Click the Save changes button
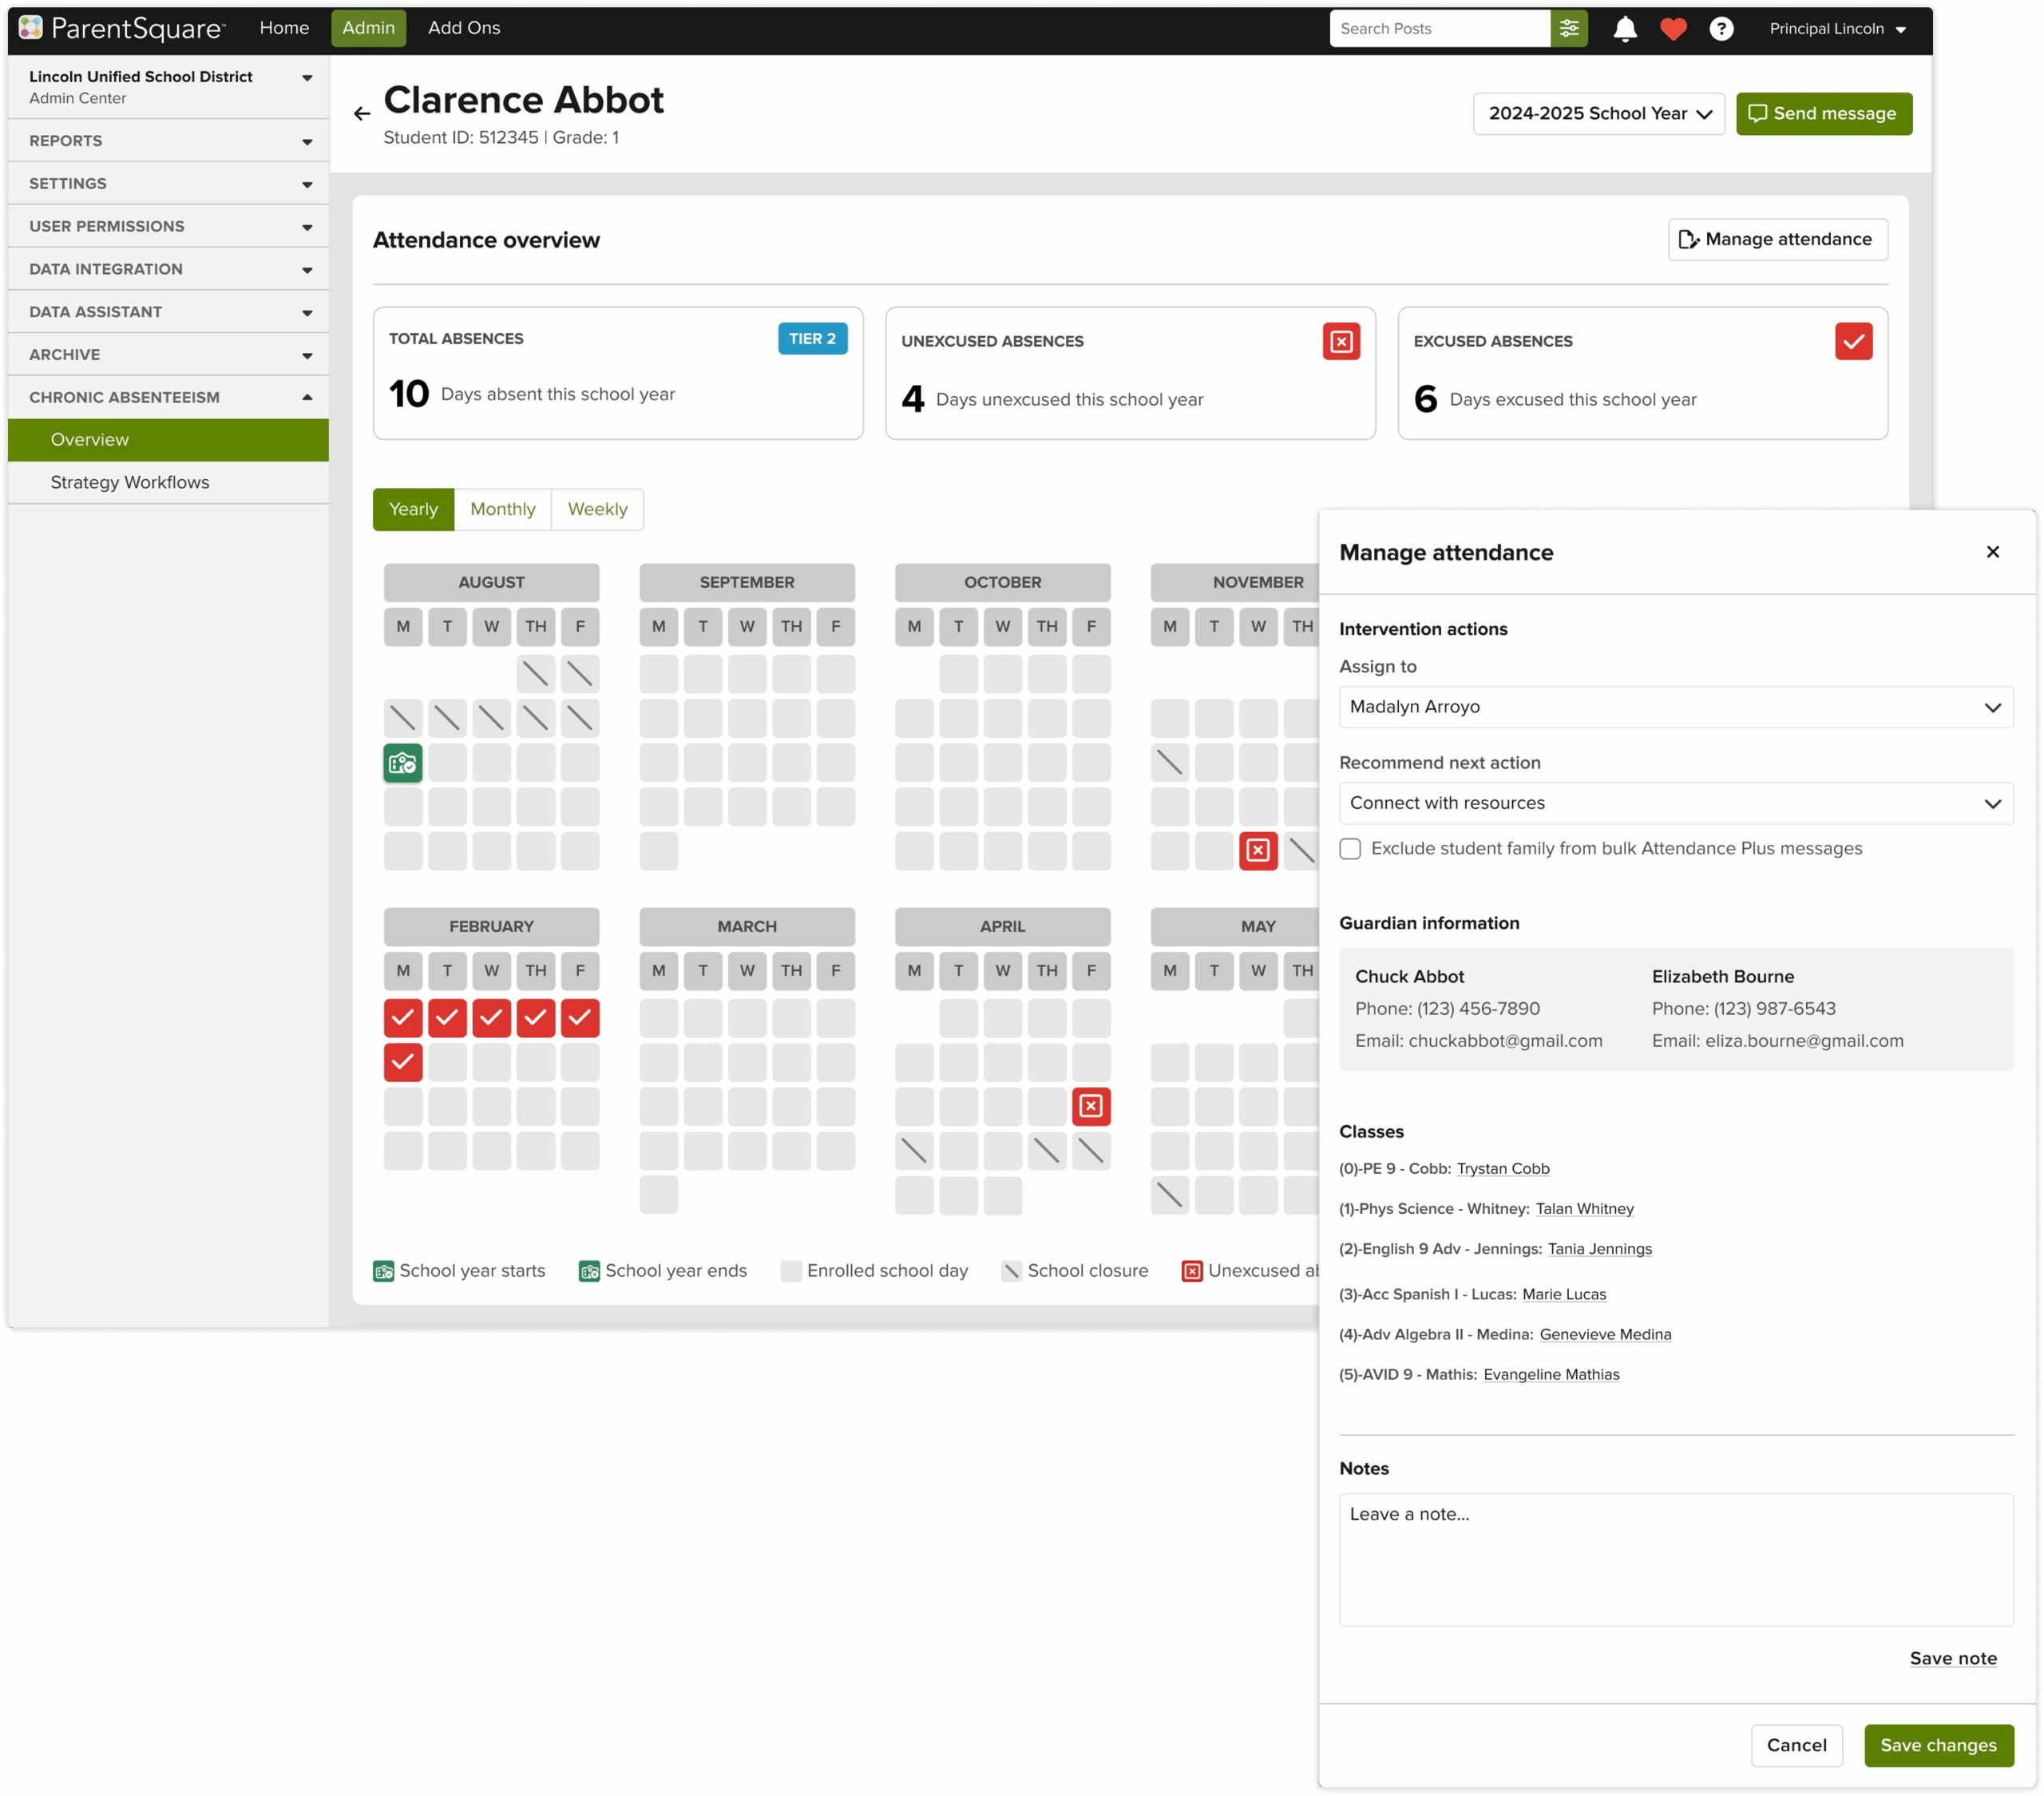The width and height of the screenshot is (2044, 1796). [x=1937, y=1745]
